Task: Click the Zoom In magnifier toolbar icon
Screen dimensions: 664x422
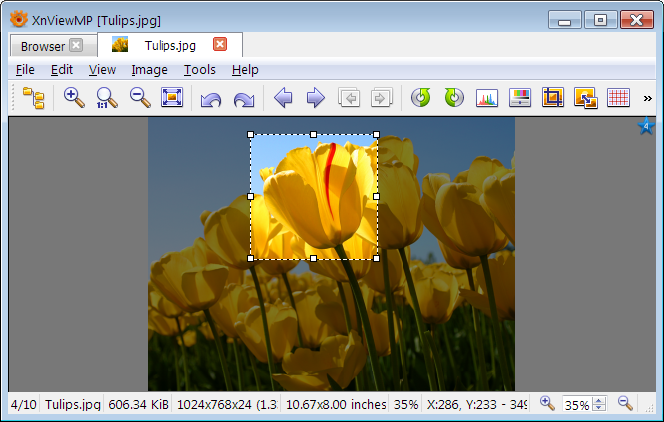Action: click(74, 98)
